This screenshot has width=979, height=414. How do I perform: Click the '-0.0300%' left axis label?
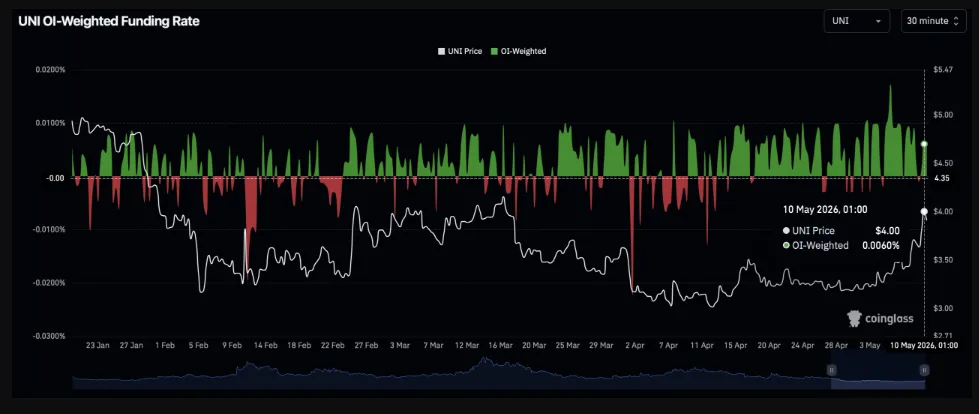pos(50,336)
